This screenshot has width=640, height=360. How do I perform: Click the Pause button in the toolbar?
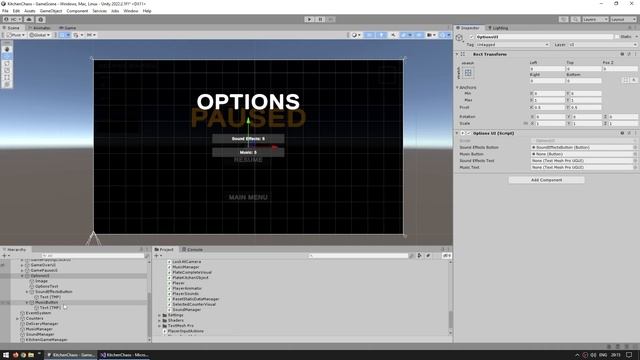tap(320, 19)
